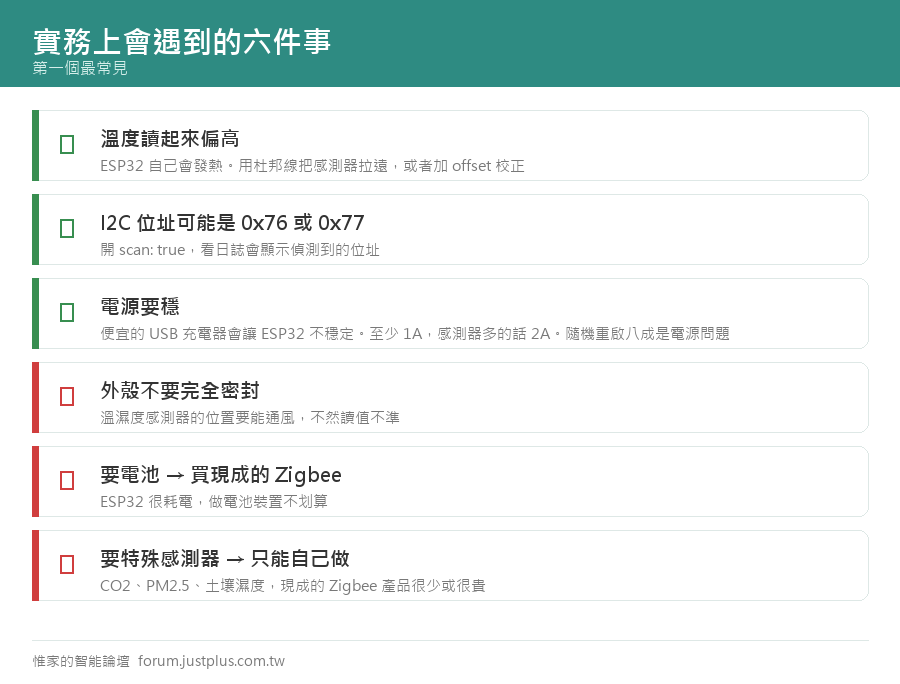900x684 pixels.
Task: Toggle the green checkbox next to 電源要穩
Action: 67,312
